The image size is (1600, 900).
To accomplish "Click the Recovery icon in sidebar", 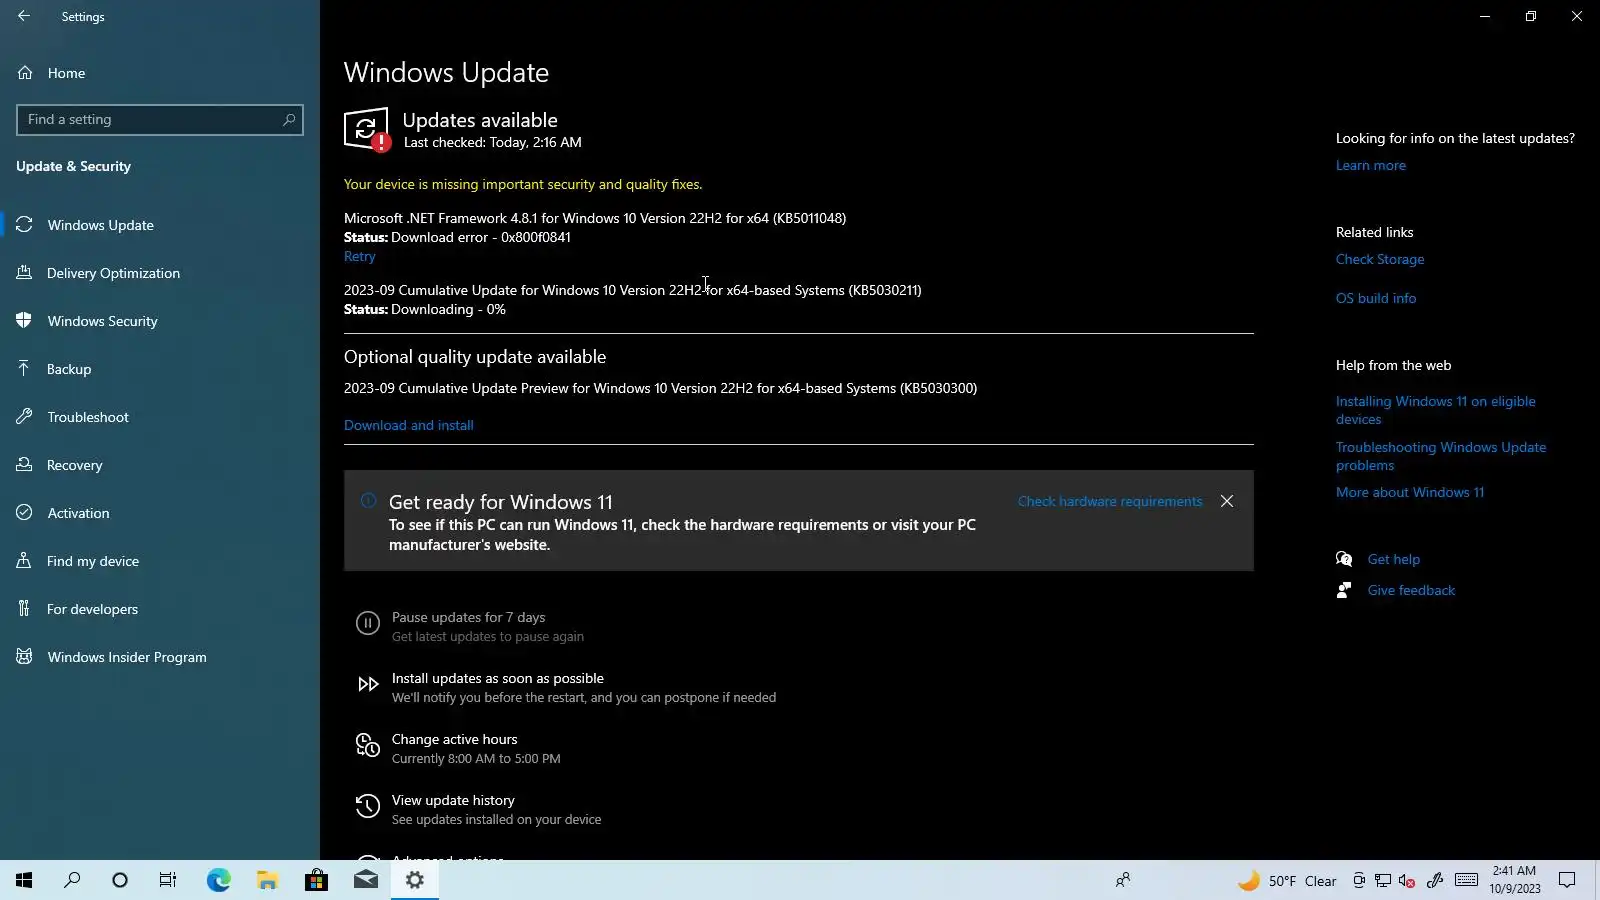I will tap(24, 465).
